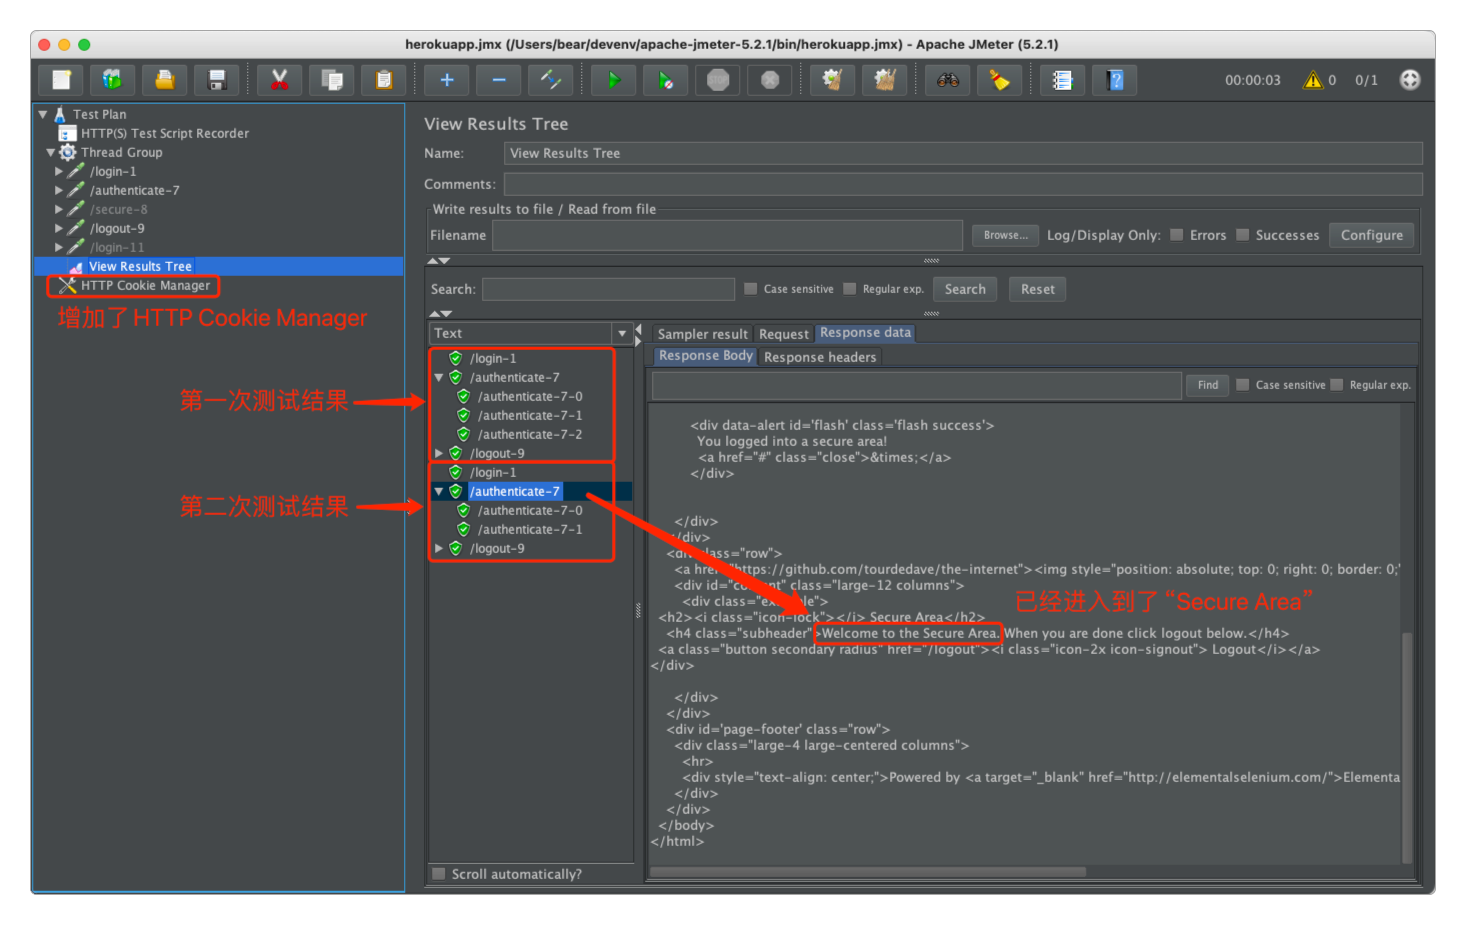The width and height of the screenshot is (1466, 925).
Task: Select HTTP Cookie Manager in tree
Action: (x=145, y=285)
